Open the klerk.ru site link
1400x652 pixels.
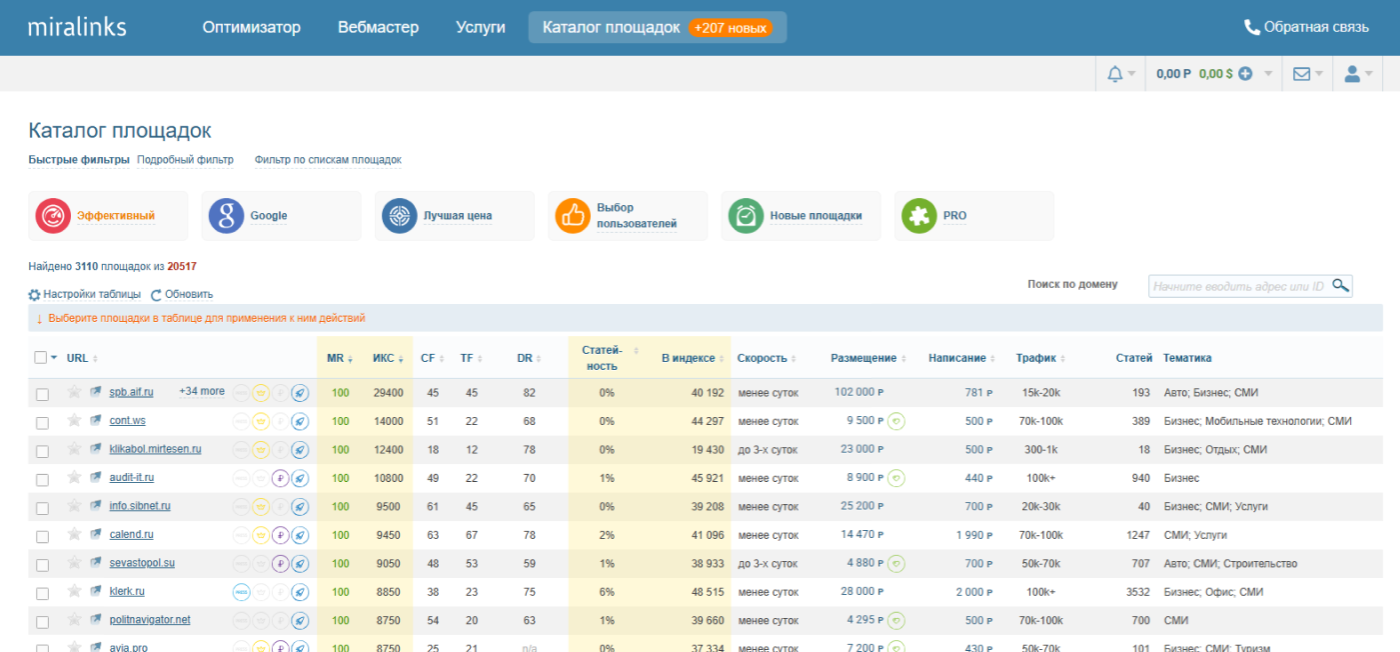[x=127, y=591]
